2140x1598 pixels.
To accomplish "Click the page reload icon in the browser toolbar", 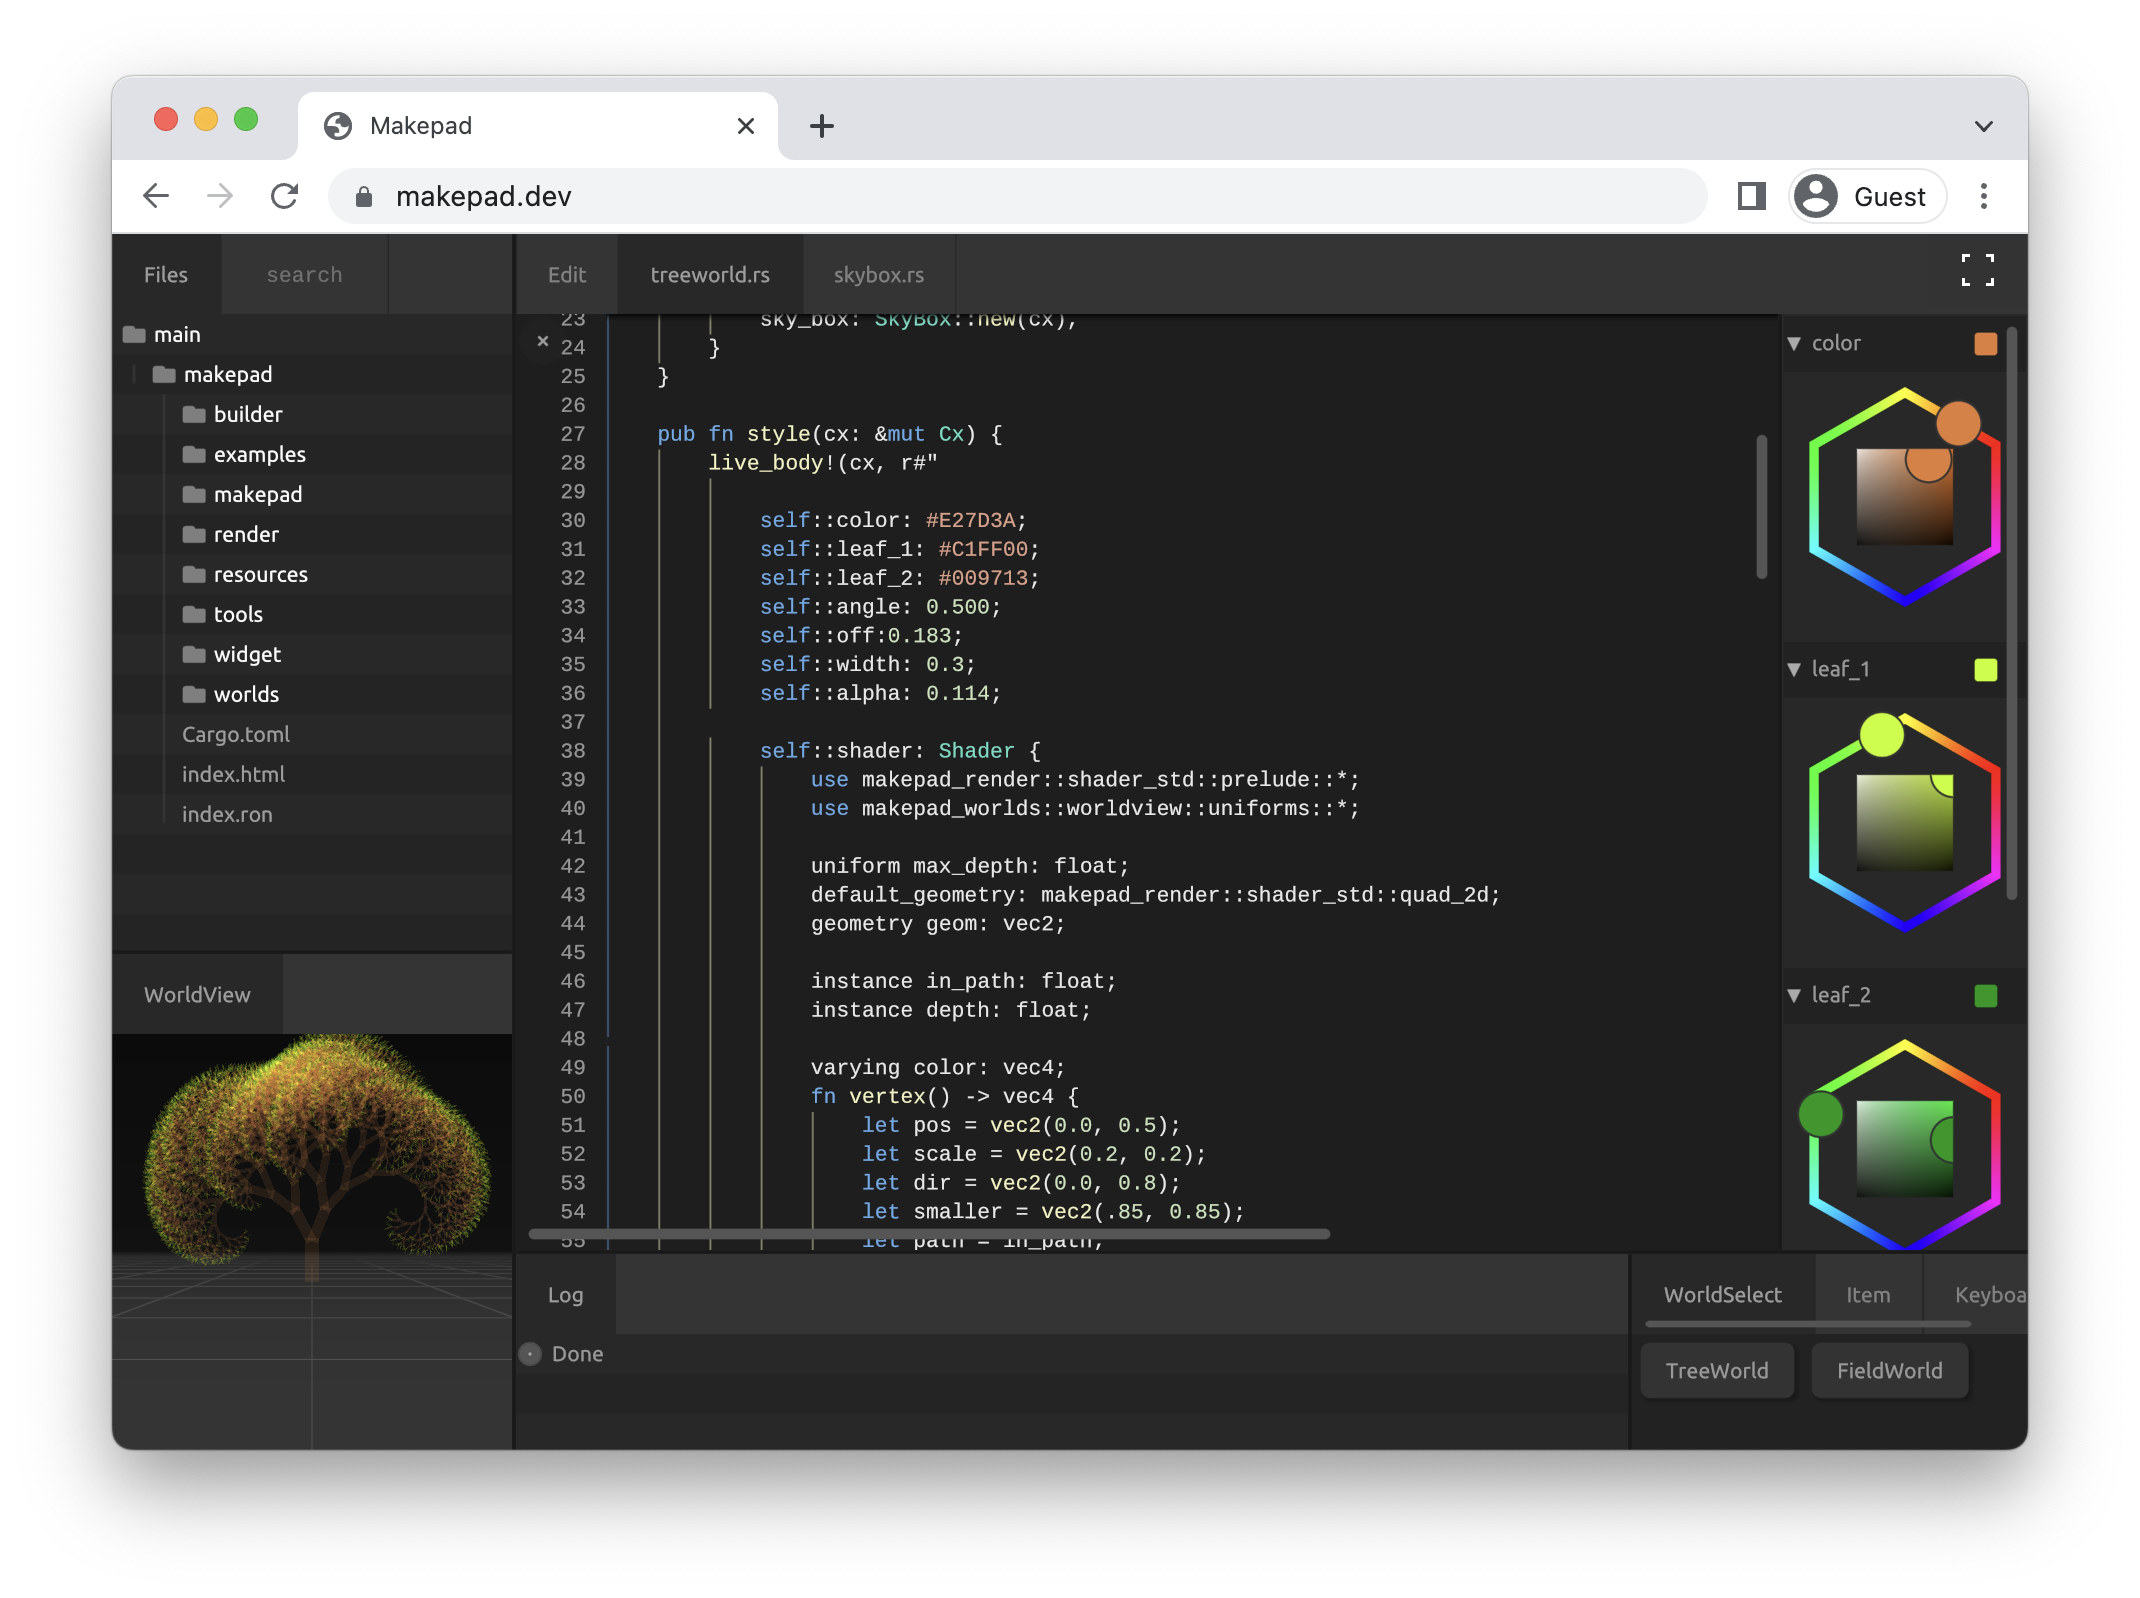I will pyautogui.click(x=285, y=196).
